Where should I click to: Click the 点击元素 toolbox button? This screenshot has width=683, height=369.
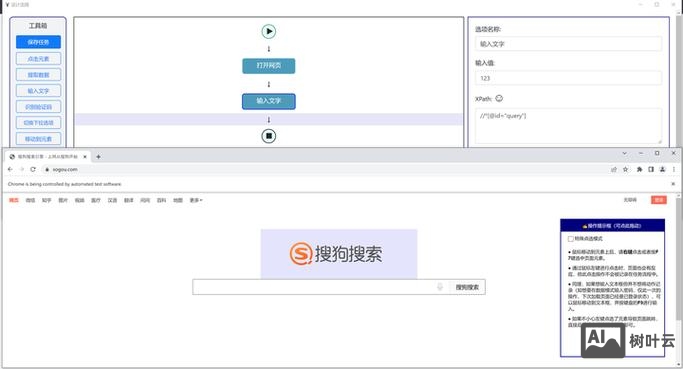[38, 59]
